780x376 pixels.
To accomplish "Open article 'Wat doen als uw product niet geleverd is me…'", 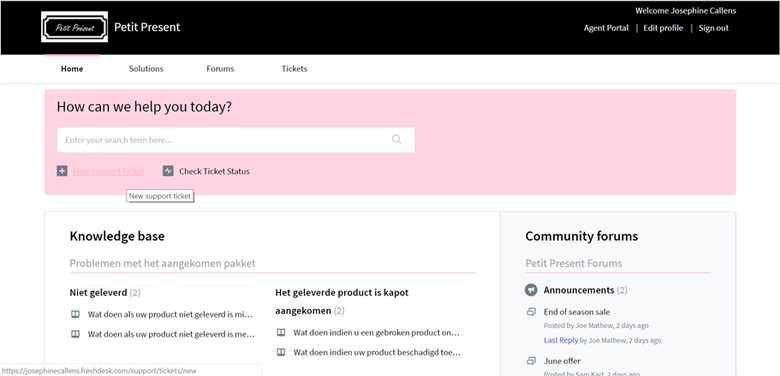I will [172, 334].
